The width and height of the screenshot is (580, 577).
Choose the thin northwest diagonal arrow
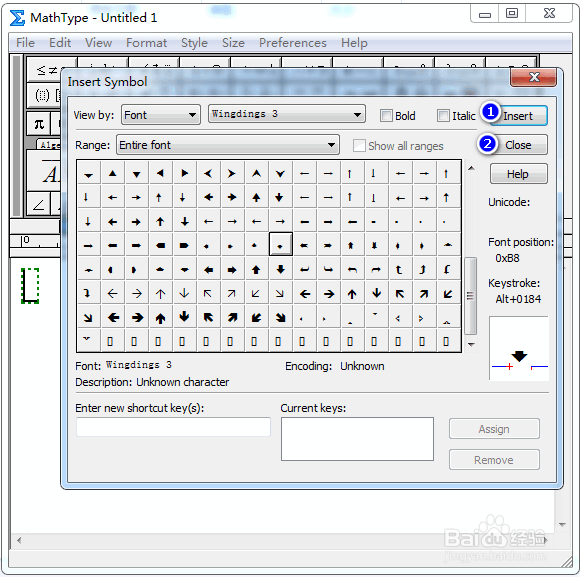(208, 294)
